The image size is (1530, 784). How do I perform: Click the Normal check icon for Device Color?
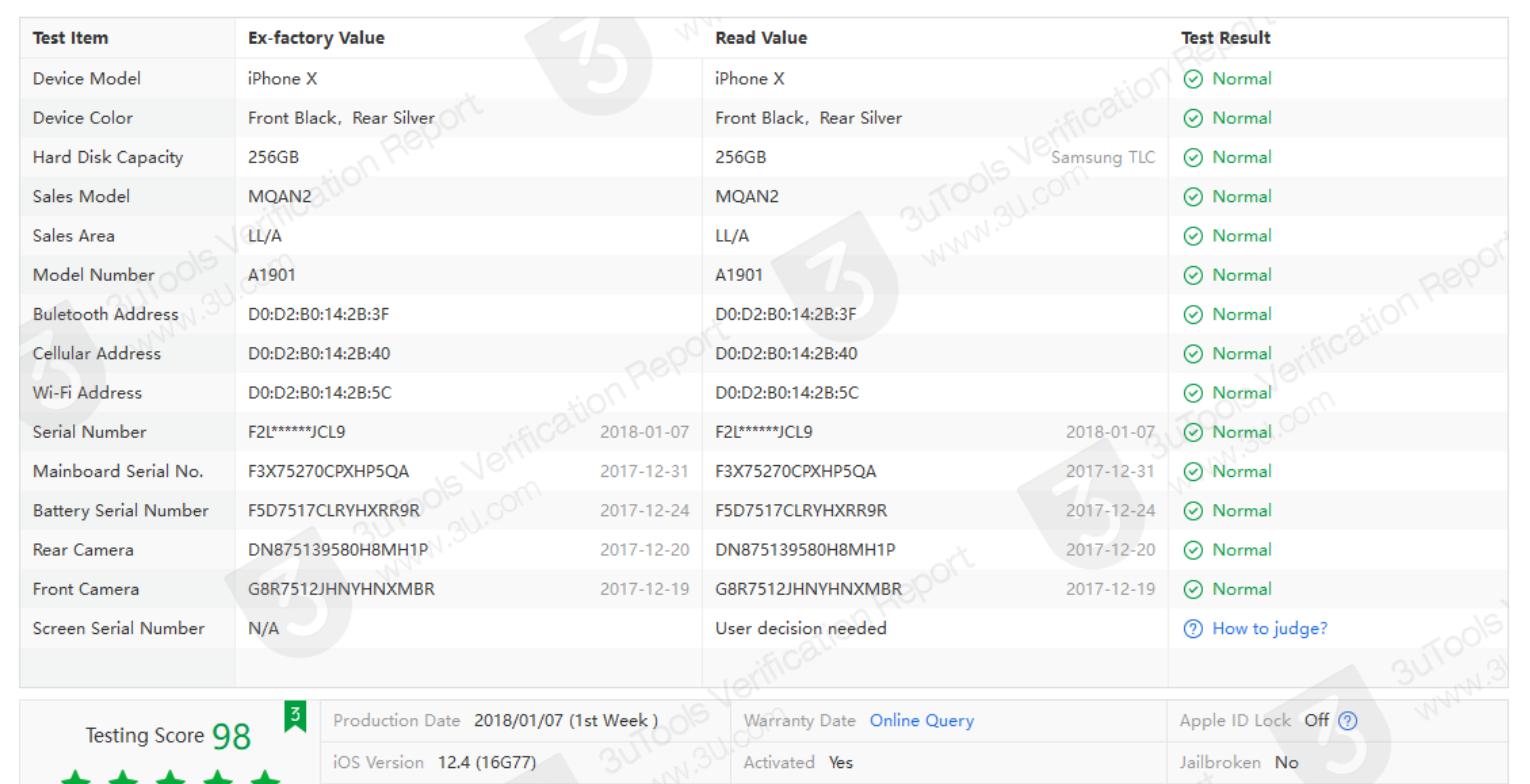coord(1192,118)
